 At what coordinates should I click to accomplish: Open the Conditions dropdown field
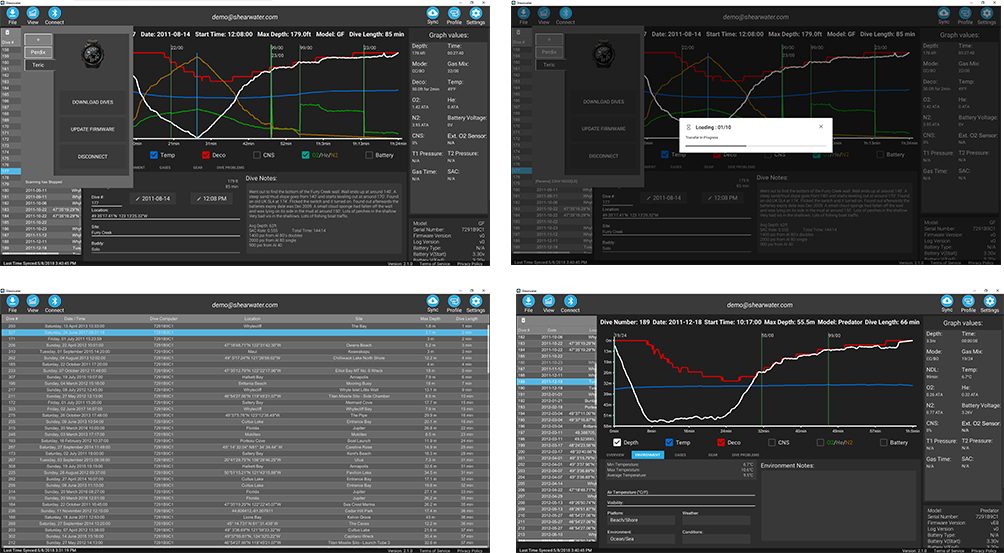tap(717, 540)
